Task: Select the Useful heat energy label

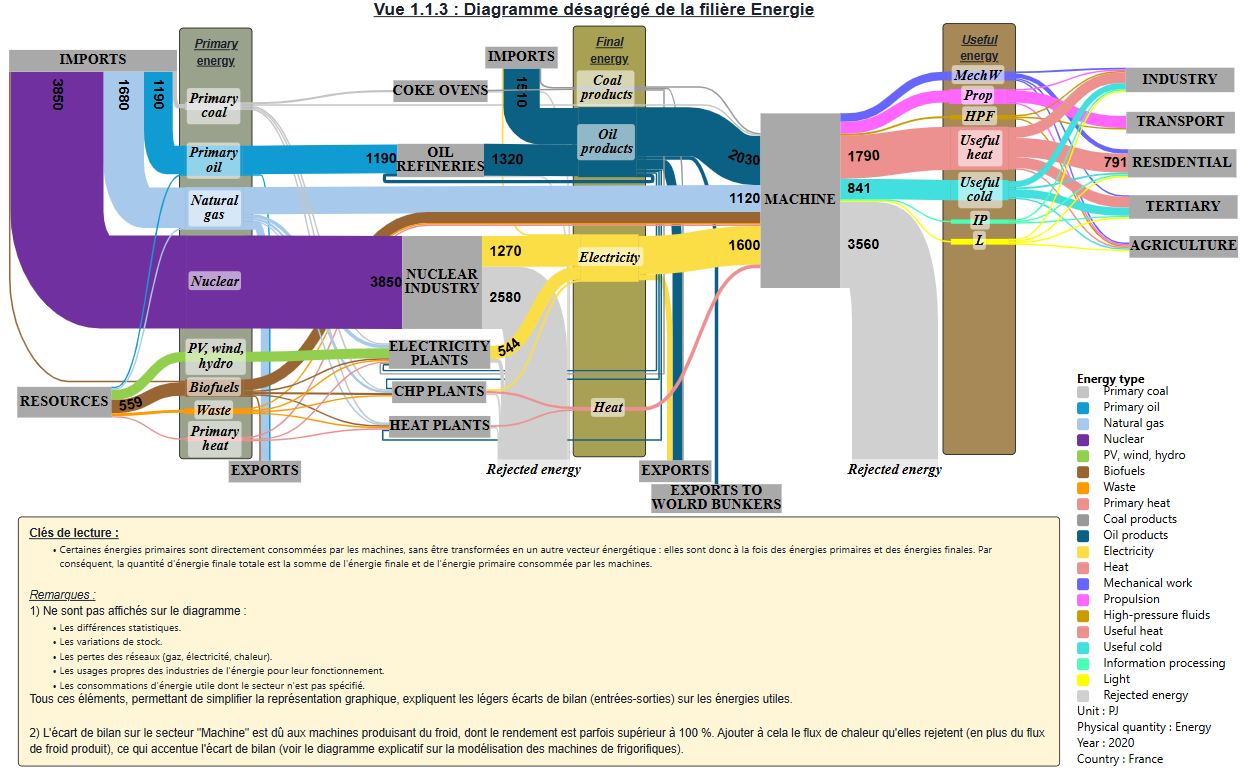Action: (x=980, y=148)
